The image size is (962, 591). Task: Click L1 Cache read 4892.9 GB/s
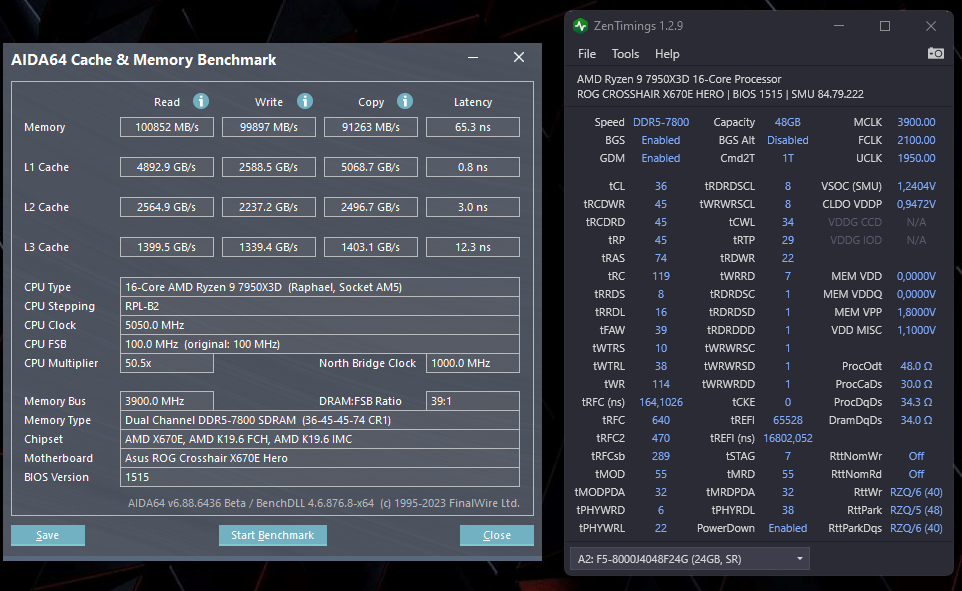click(167, 167)
